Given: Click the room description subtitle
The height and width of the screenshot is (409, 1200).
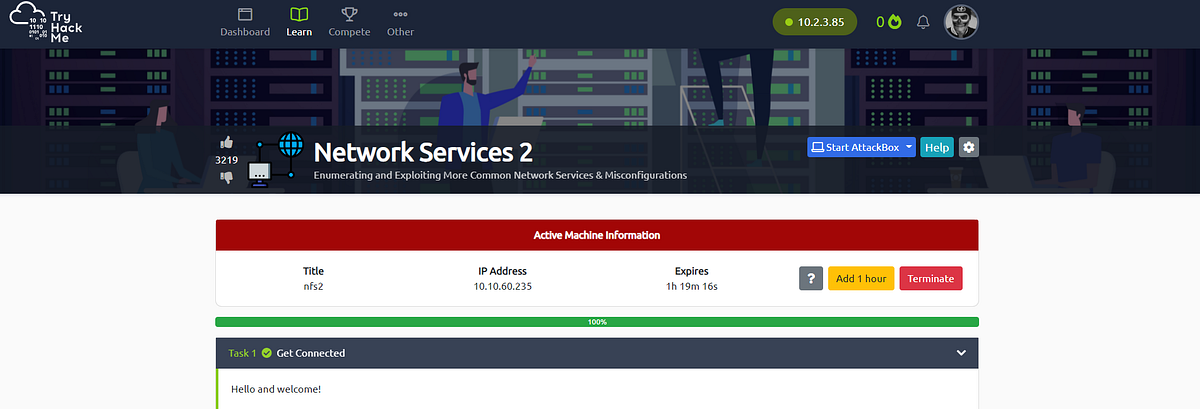Looking at the screenshot, I should [500, 175].
